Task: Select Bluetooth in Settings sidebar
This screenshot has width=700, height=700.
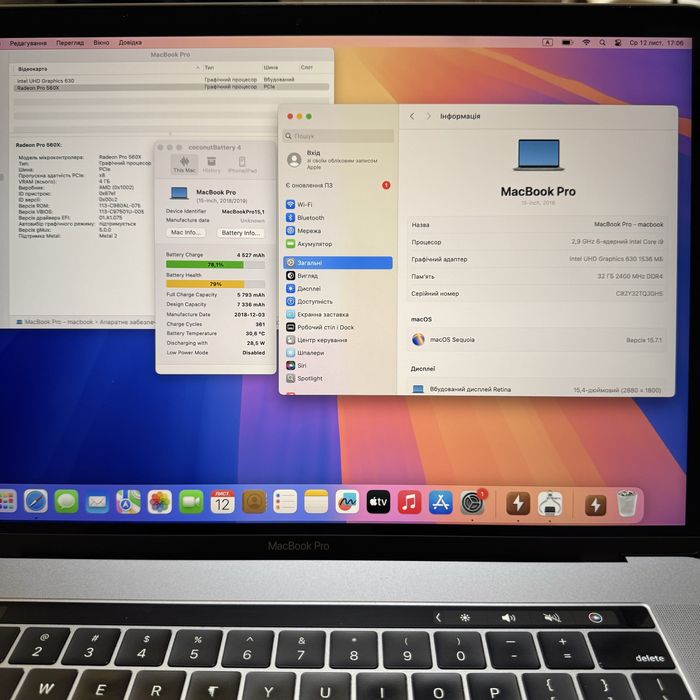Action: pos(338,217)
